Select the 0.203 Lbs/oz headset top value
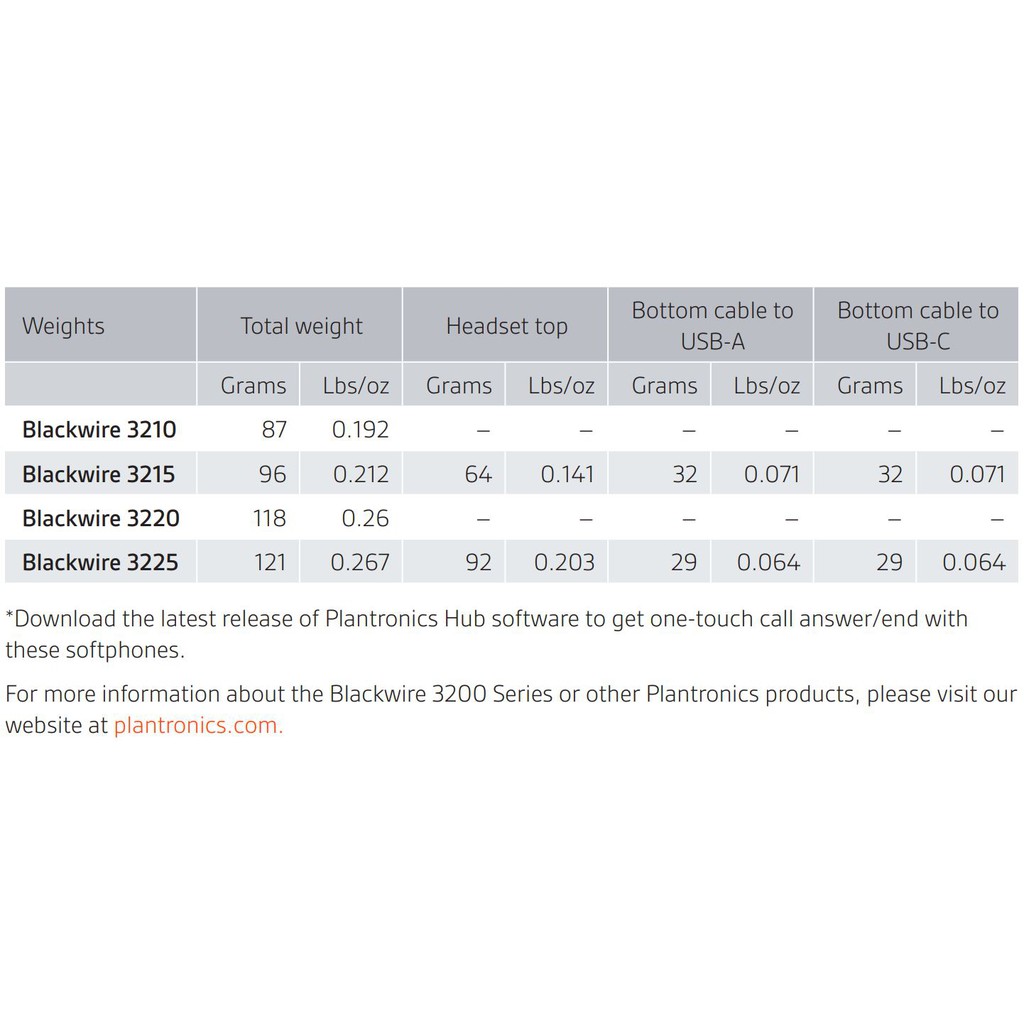 564,562
